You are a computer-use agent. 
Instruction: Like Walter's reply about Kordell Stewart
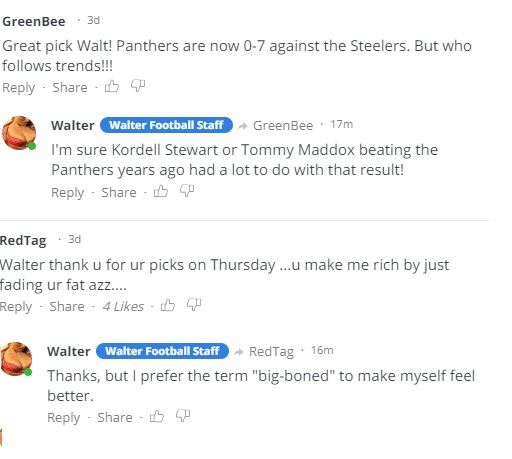click(x=161, y=191)
